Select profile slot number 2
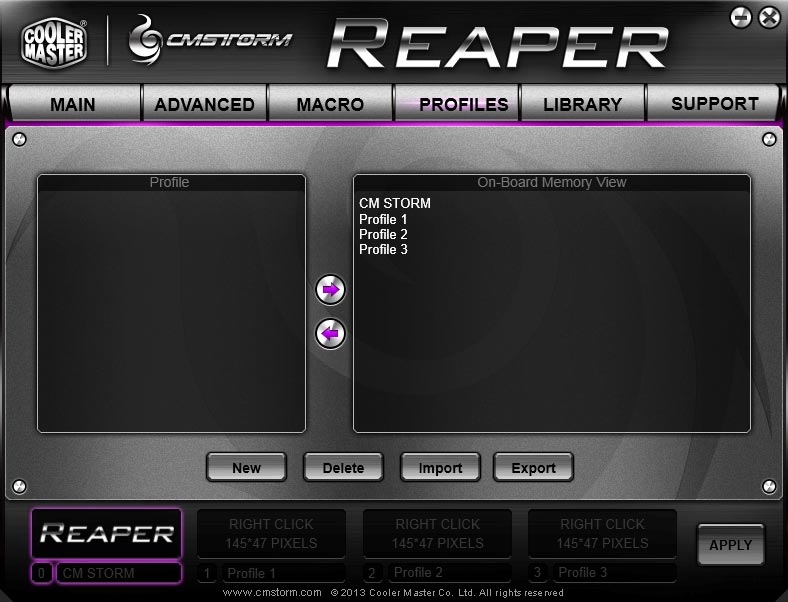 372,573
